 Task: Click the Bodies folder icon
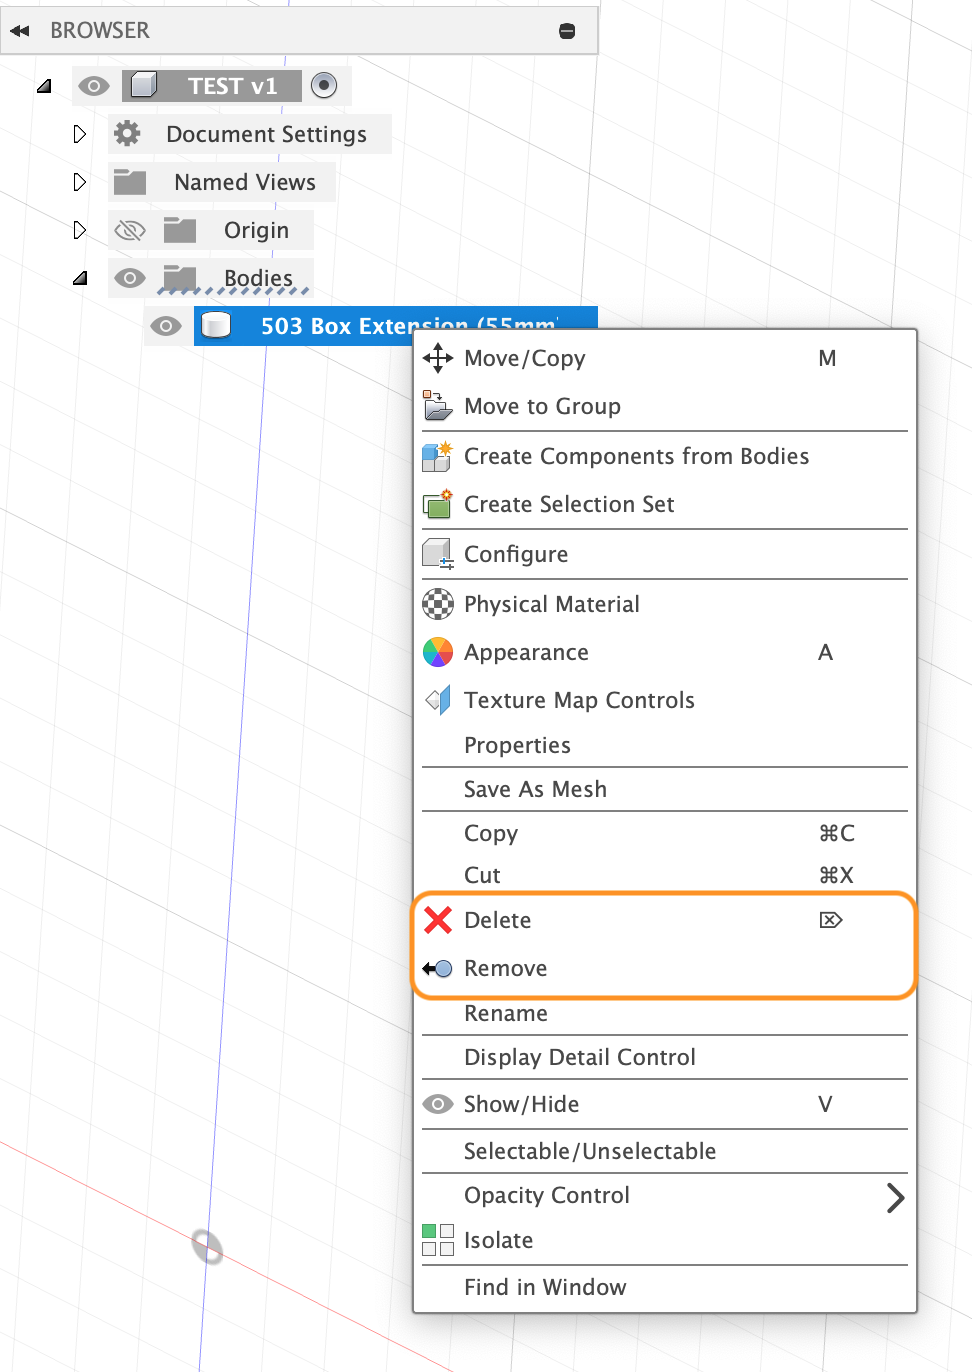(180, 277)
